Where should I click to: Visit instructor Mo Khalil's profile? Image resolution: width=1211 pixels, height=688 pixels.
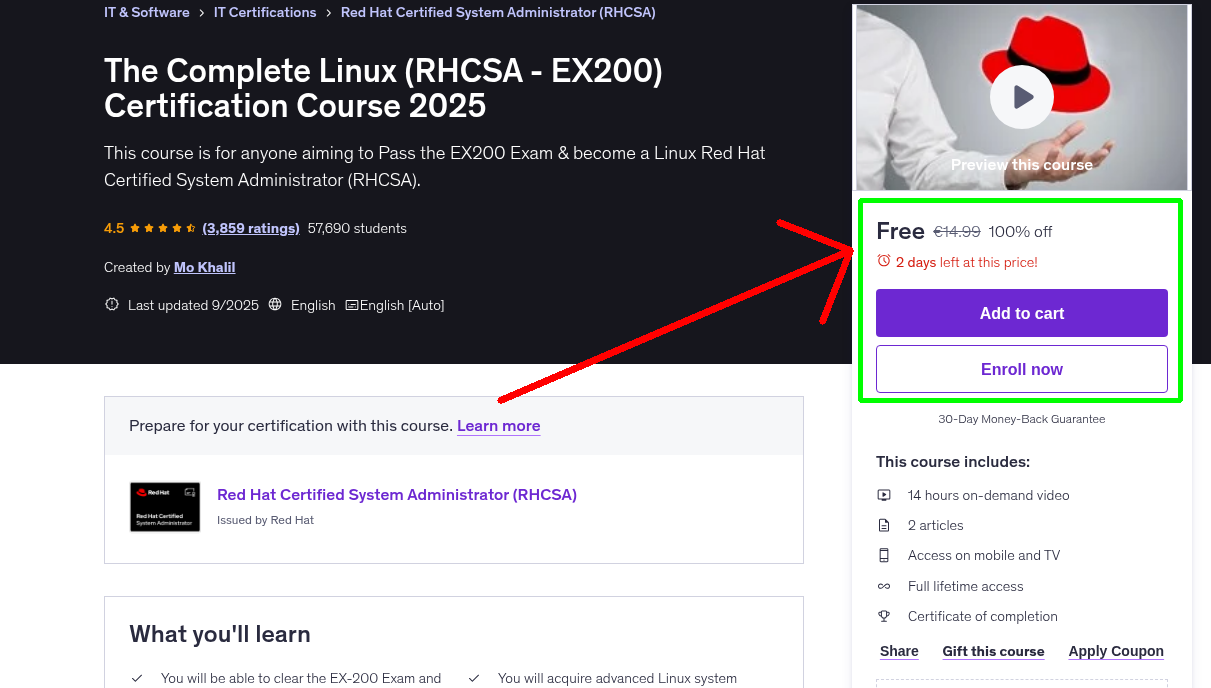coord(204,267)
